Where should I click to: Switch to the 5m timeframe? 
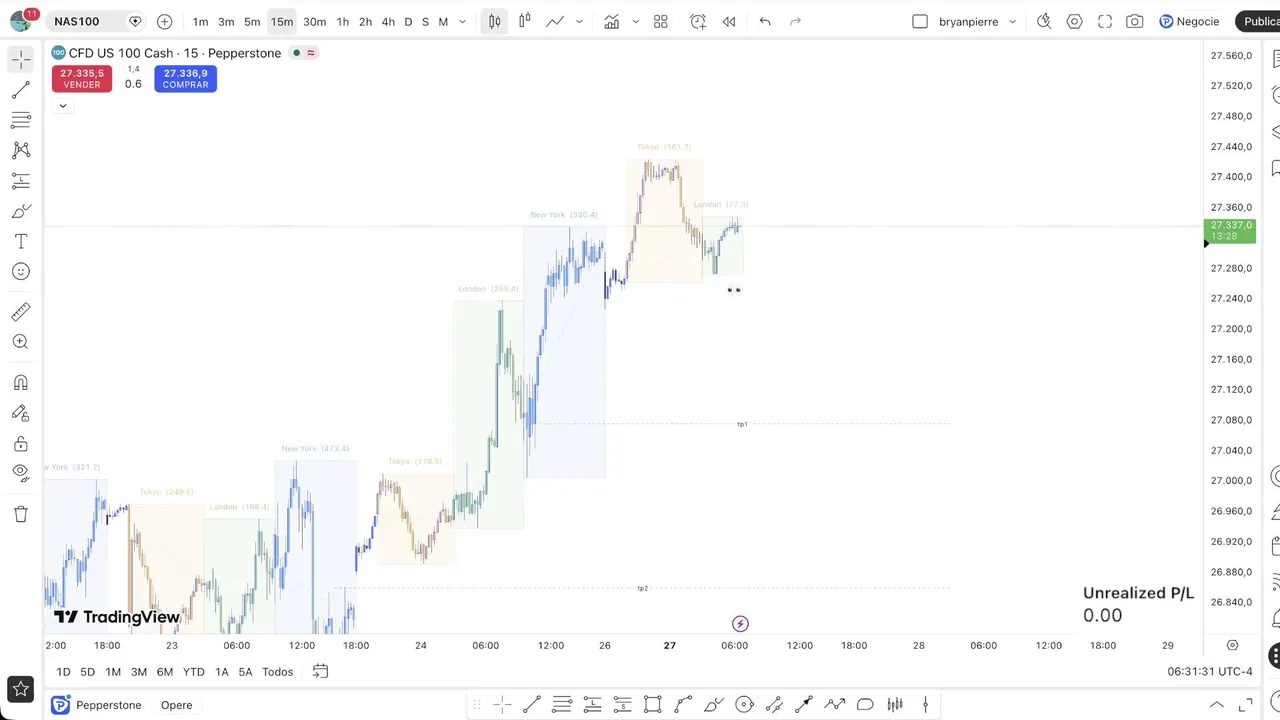252,21
